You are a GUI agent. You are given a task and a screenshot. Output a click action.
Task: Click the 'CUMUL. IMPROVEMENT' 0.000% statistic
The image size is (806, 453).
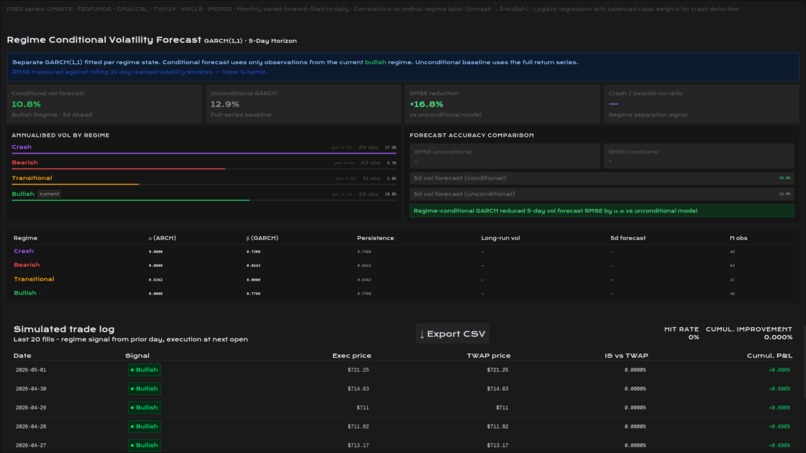pos(749,333)
